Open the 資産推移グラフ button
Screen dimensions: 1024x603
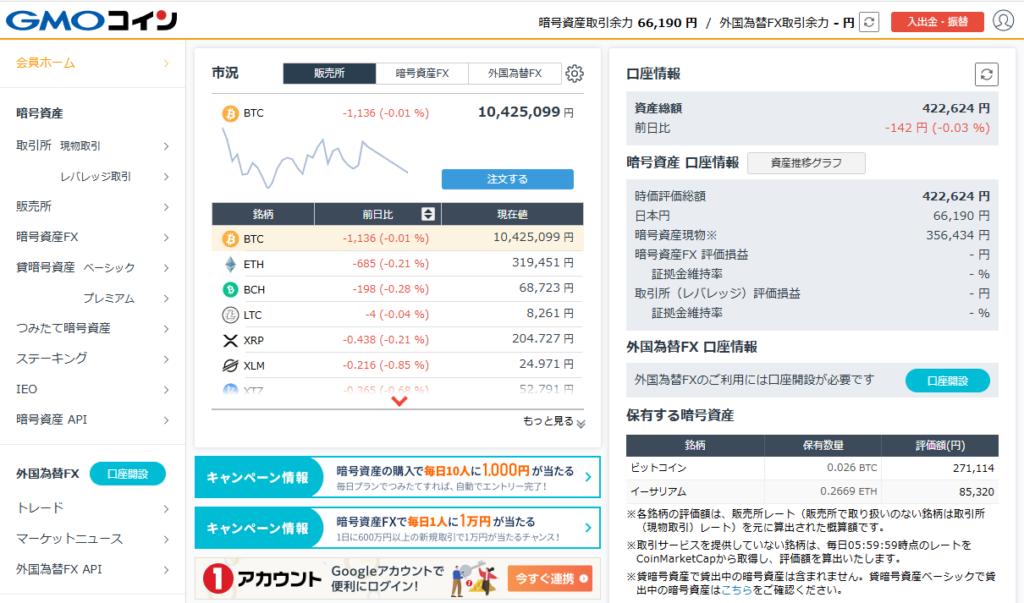pyautogui.click(x=806, y=163)
